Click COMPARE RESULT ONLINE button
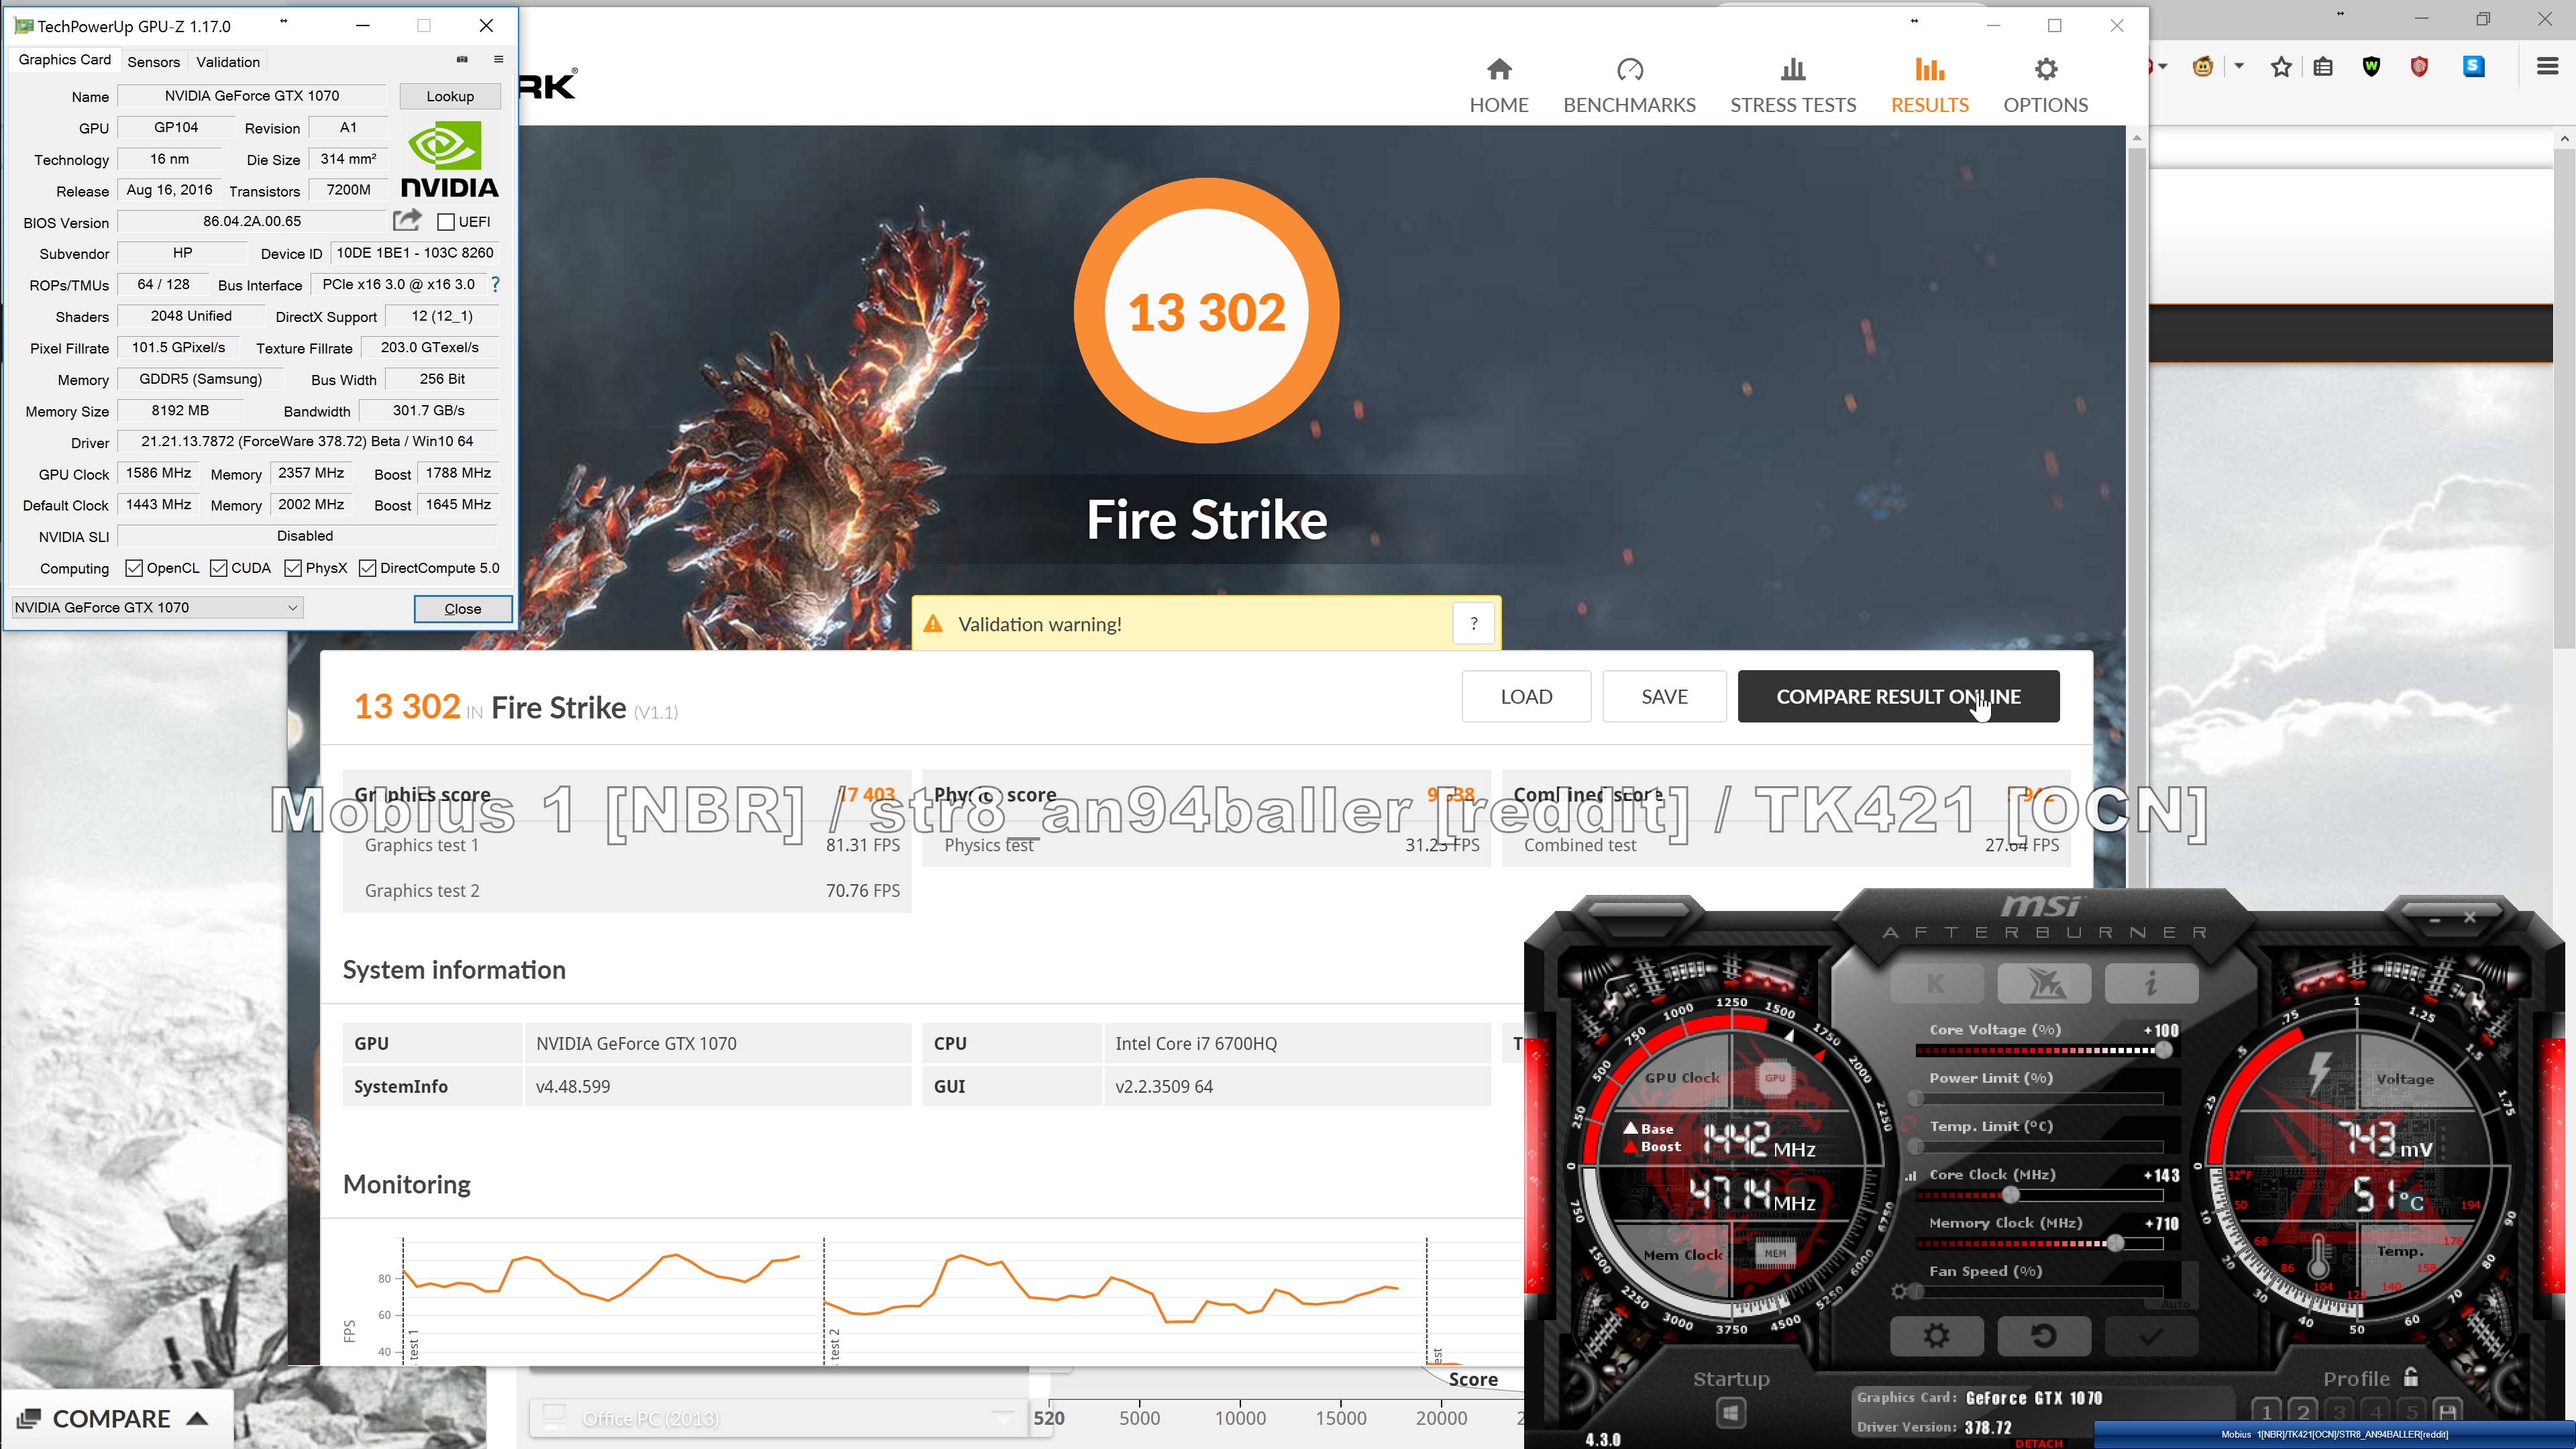Viewport: 2576px width, 1449px height. pyautogui.click(x=1898, y=696)
